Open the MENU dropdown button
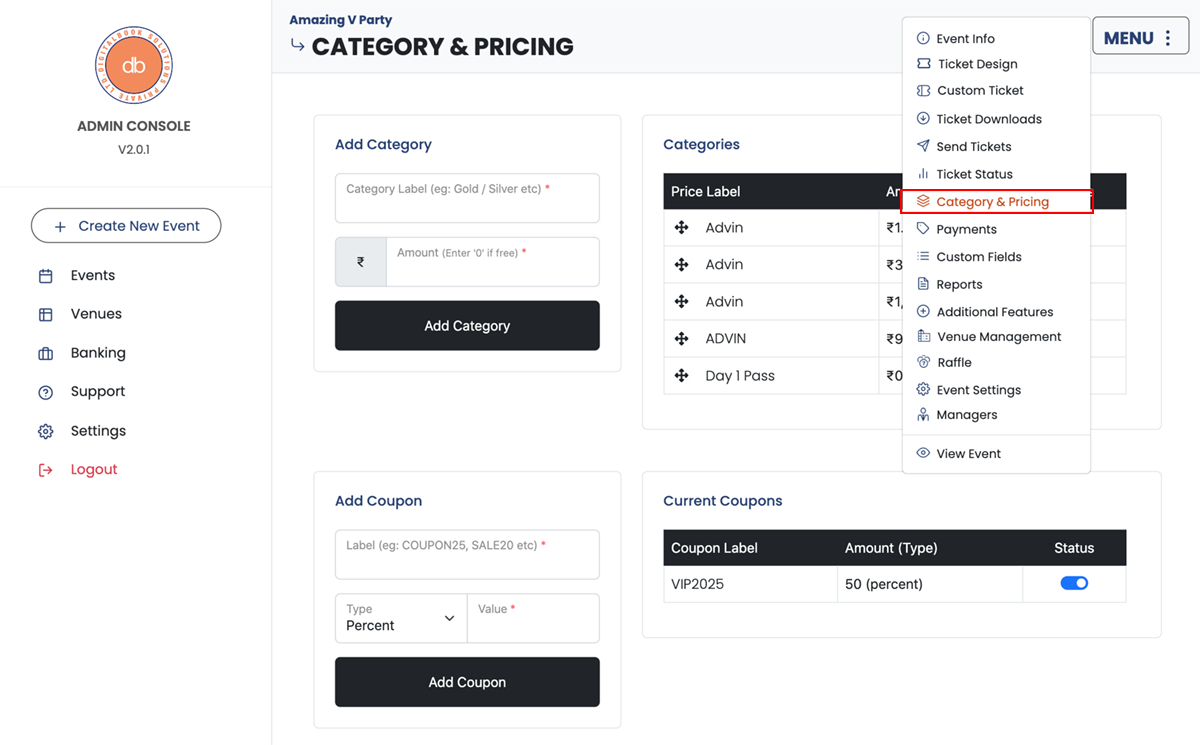The image size is (1200, 745). click(x=1140, y=38)
